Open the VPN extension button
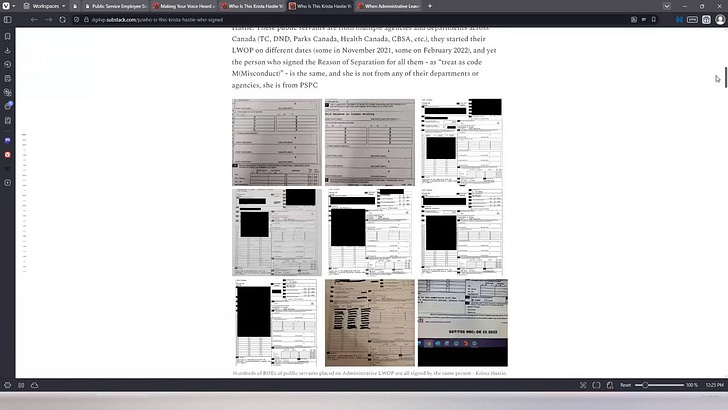 [x=692, y=20]
